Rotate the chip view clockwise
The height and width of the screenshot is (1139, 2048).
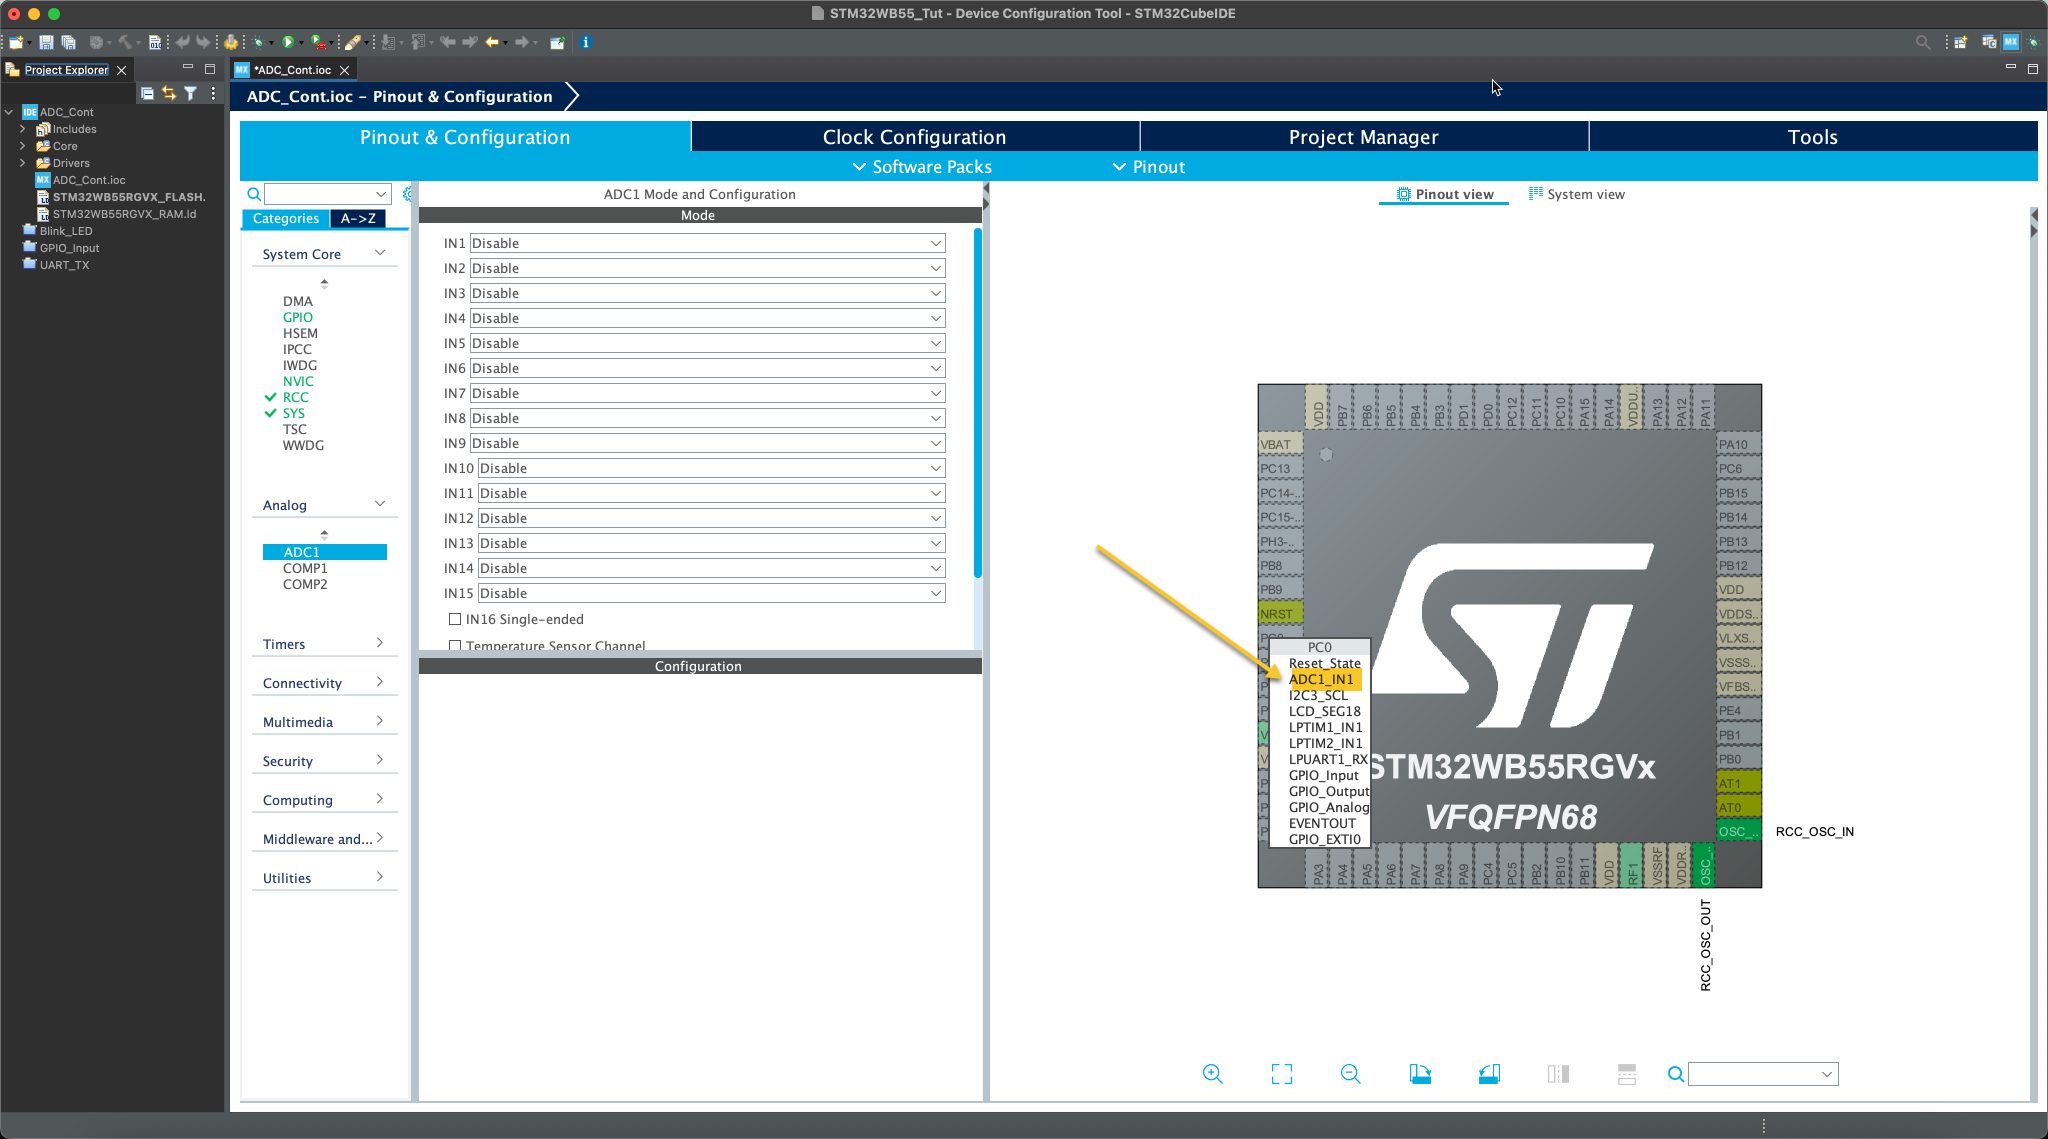click(1420, 1074)
